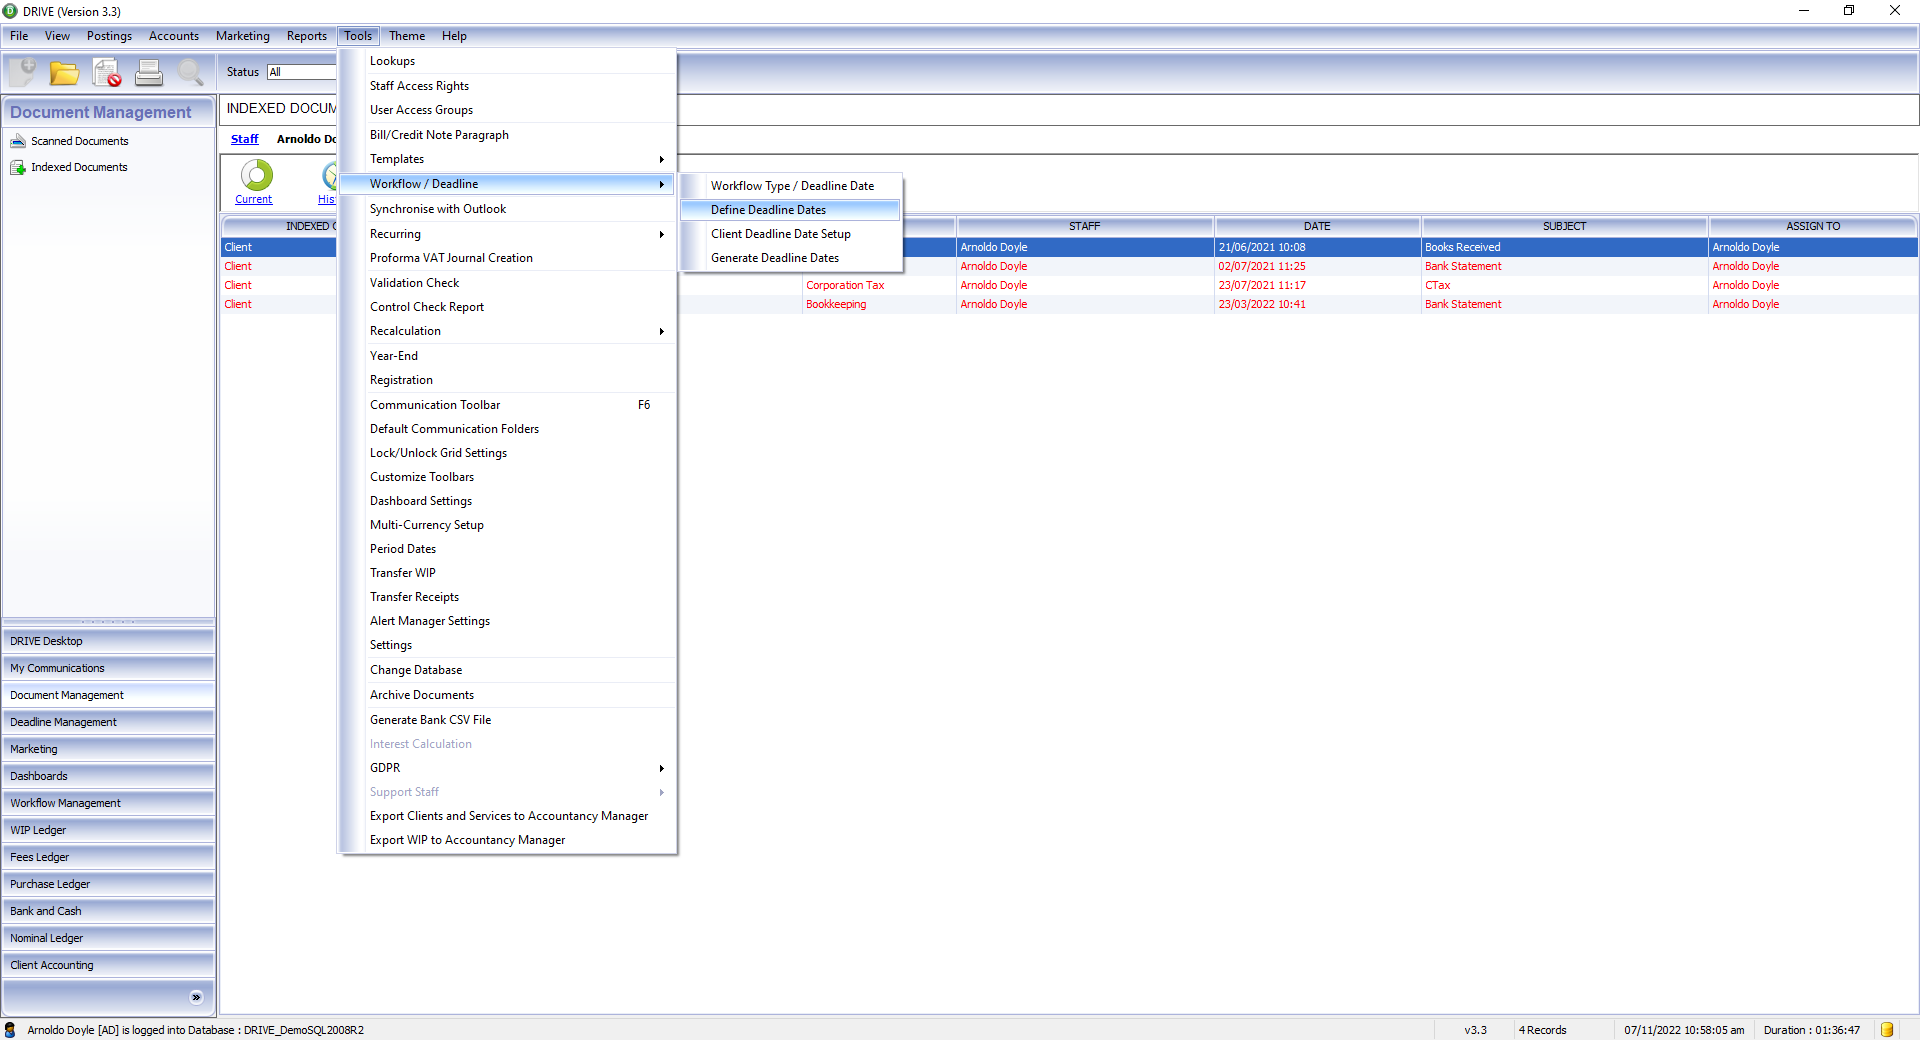
Task: Switch to Workflow Management panel
Action: 108,803
